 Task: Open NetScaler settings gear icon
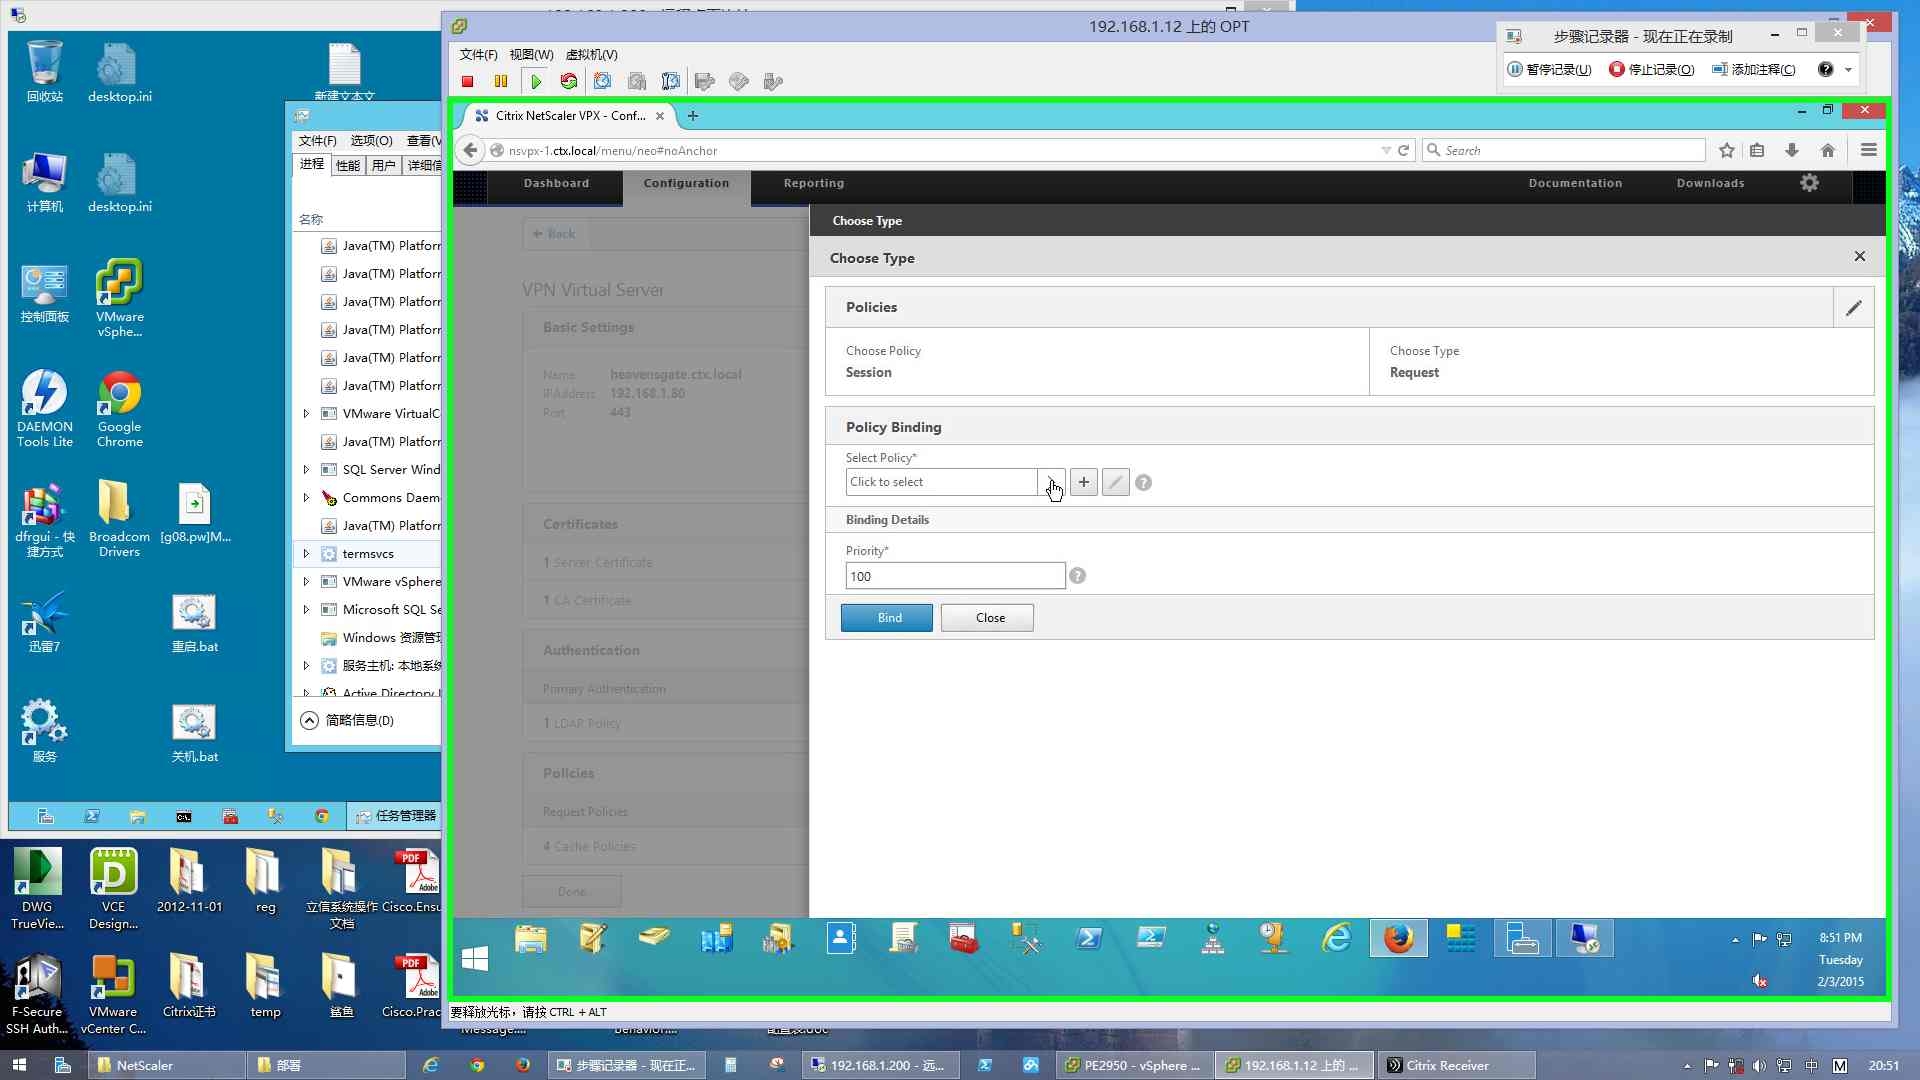(1809, 183)
